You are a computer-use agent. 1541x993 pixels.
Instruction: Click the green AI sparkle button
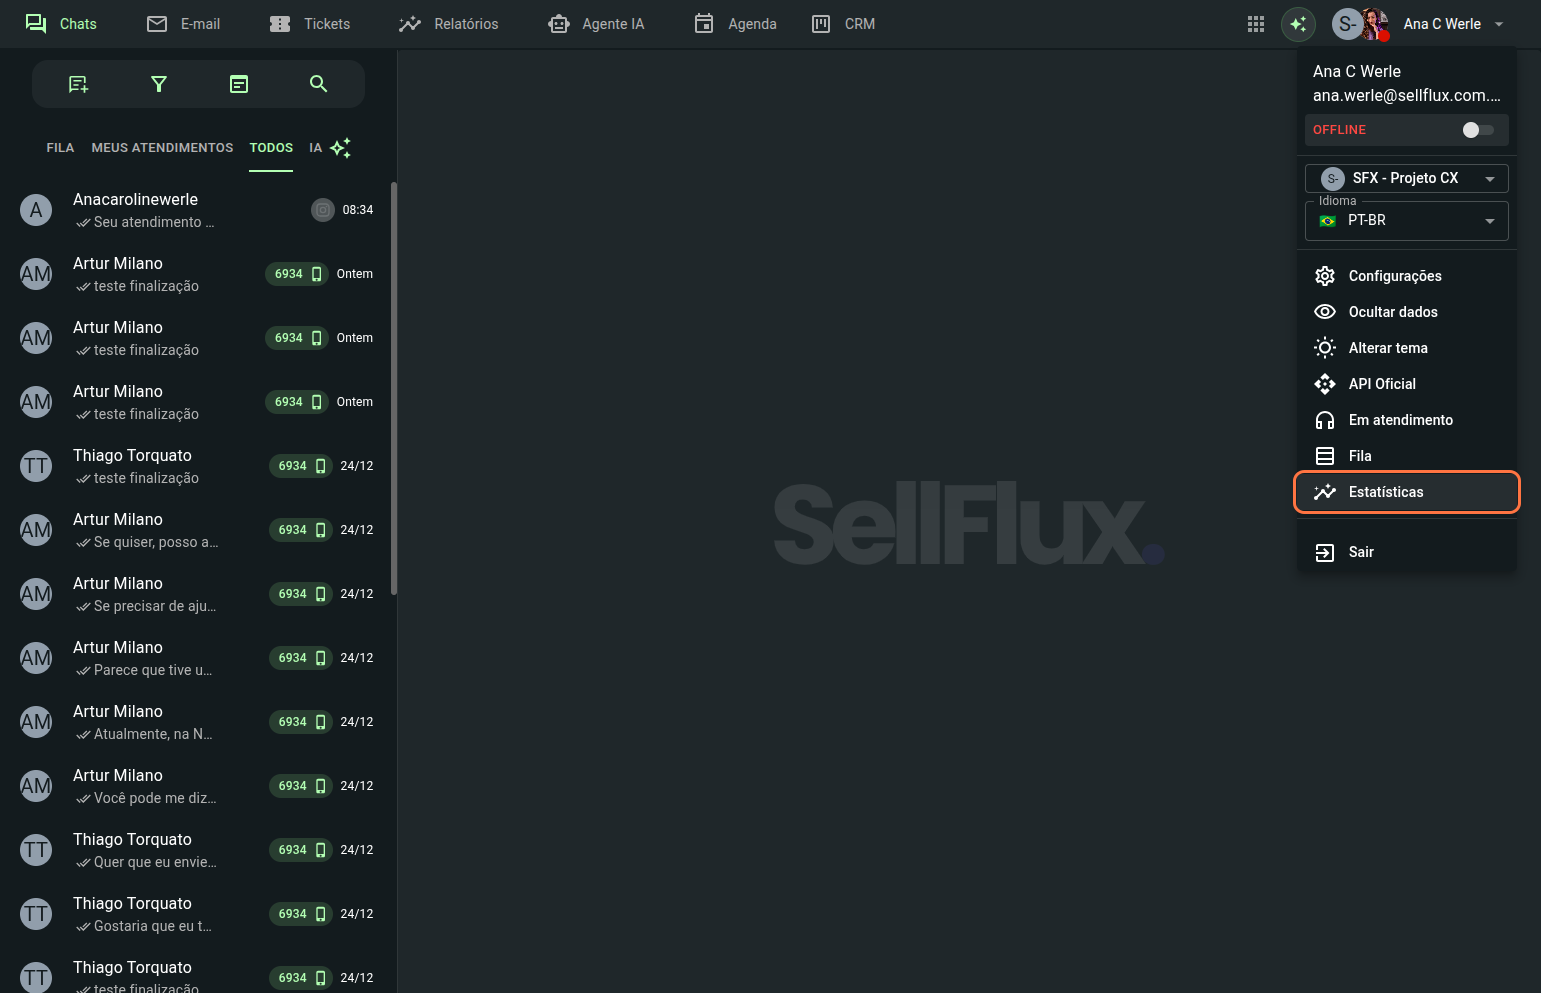1298,24
